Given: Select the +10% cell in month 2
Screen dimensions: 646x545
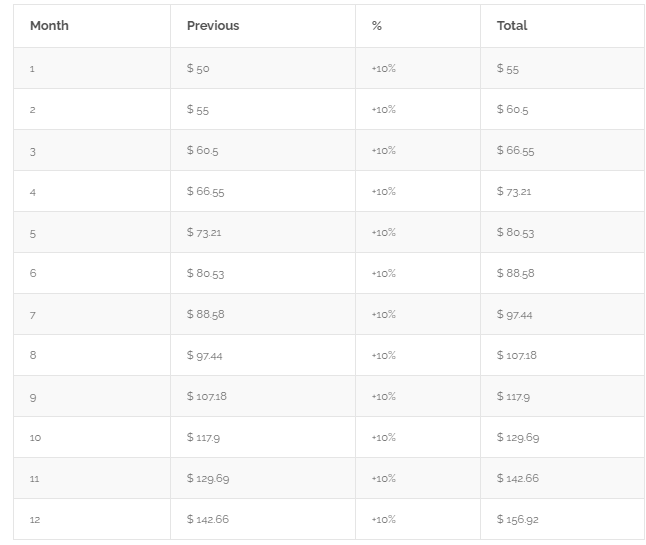Looking at the screenshot, I should coord(383,110).
